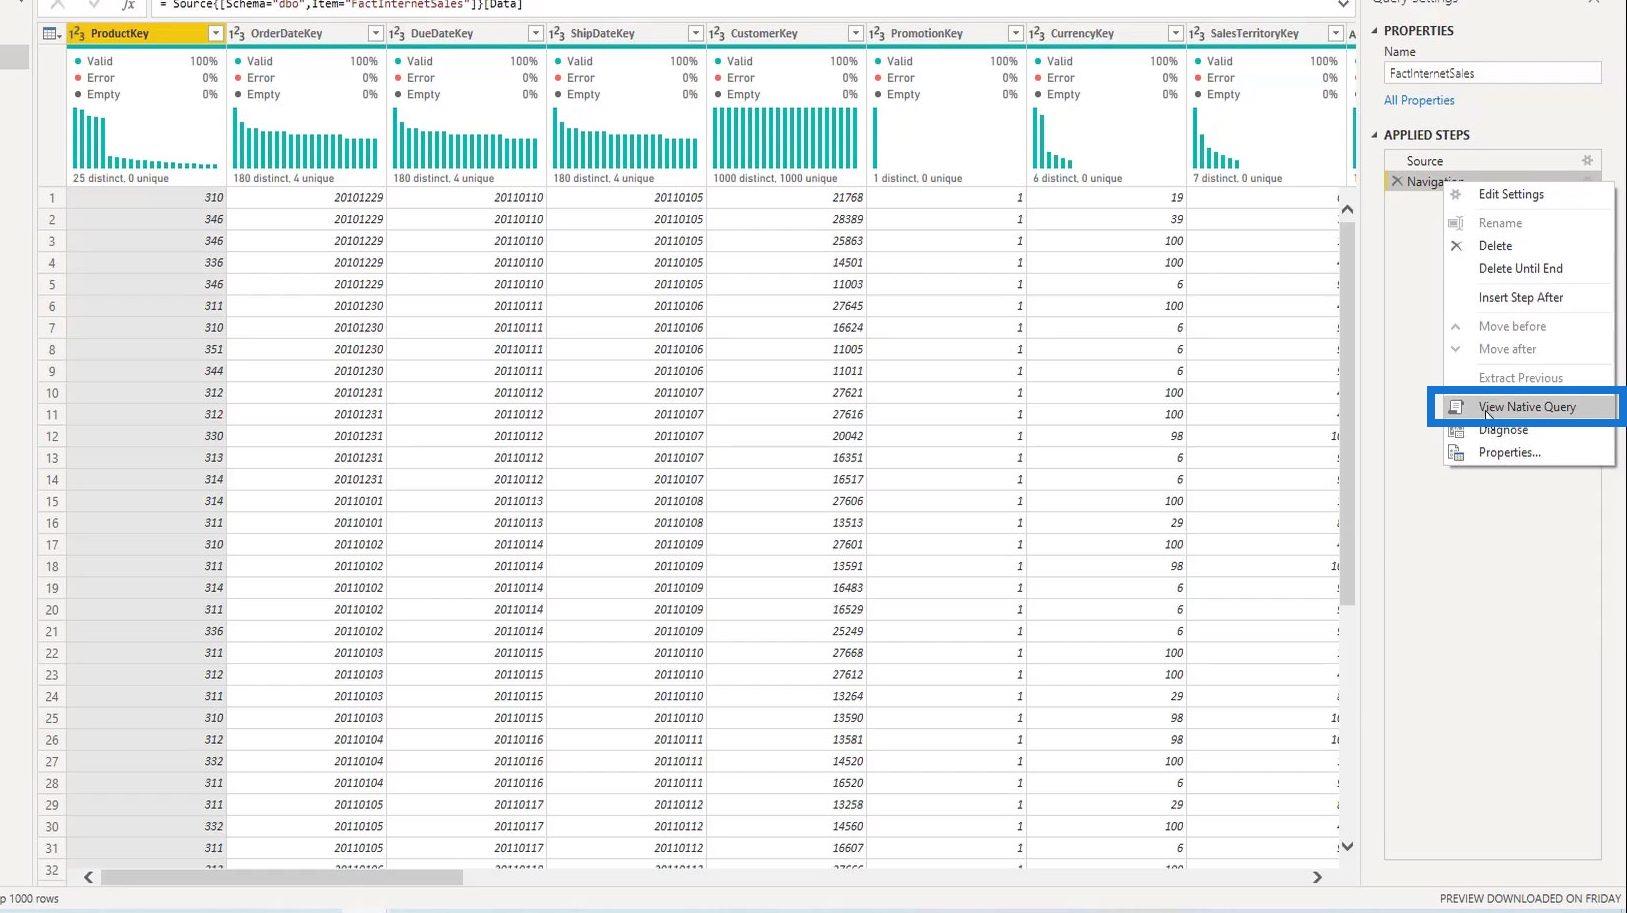
Task: Open SalesTerritoryKey column filter dropdown
Action: click(1335, 34)
